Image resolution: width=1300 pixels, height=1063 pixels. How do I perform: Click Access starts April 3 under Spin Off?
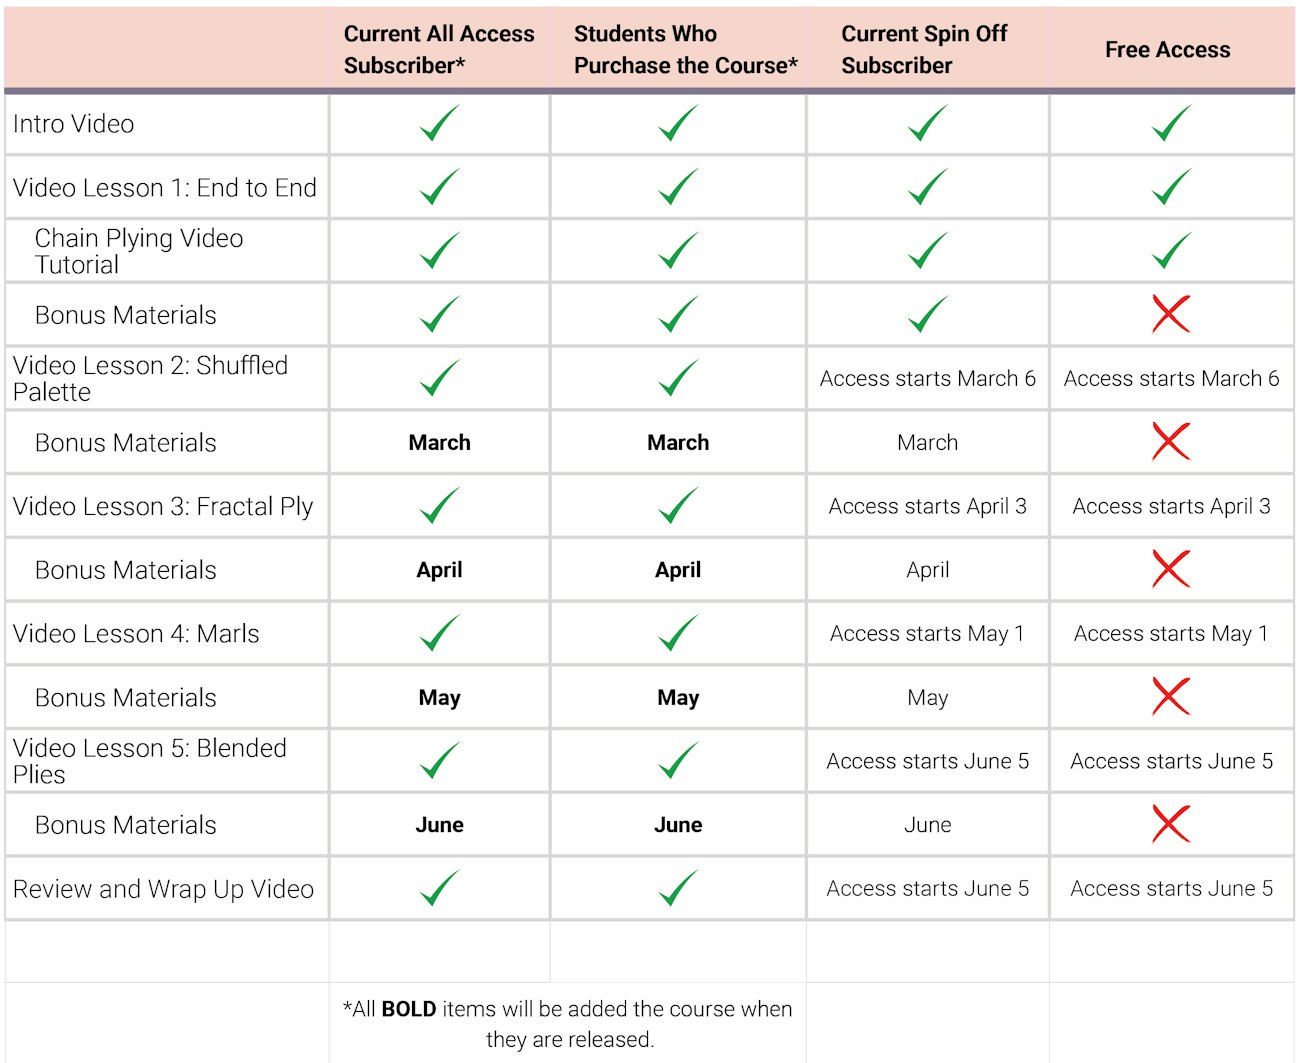coord(927,506)
